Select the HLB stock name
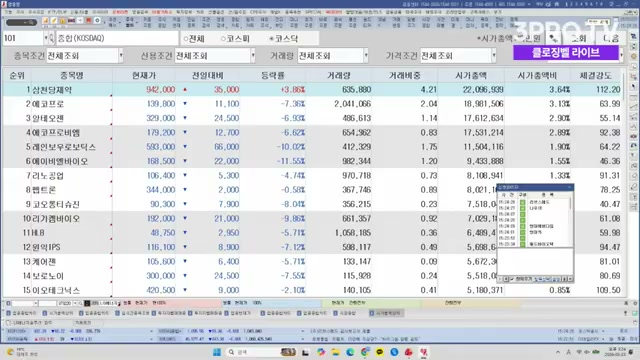Viewport: 640px width, 360px height. tap(38, 233)
